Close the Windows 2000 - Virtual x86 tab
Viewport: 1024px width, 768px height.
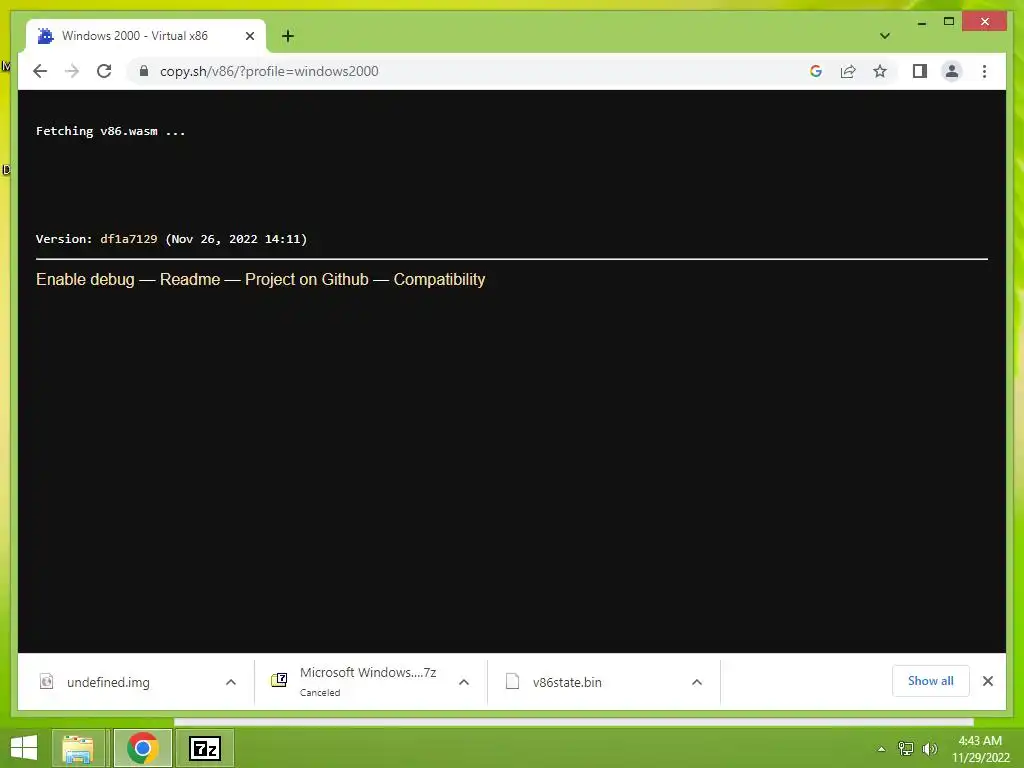249,36
